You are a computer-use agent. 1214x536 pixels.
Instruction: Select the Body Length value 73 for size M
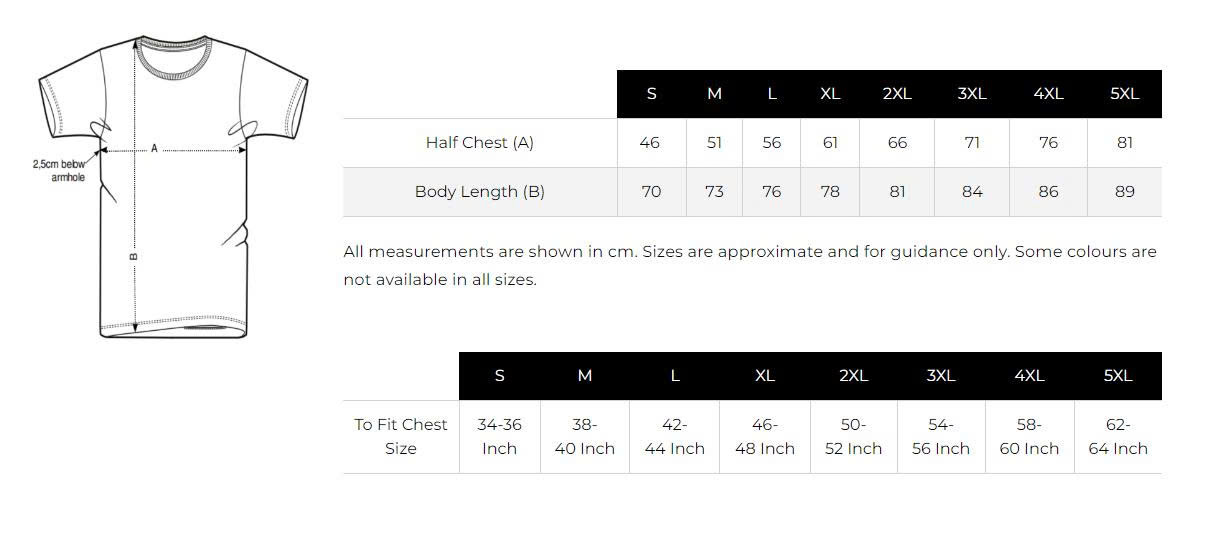coord(714,192)
